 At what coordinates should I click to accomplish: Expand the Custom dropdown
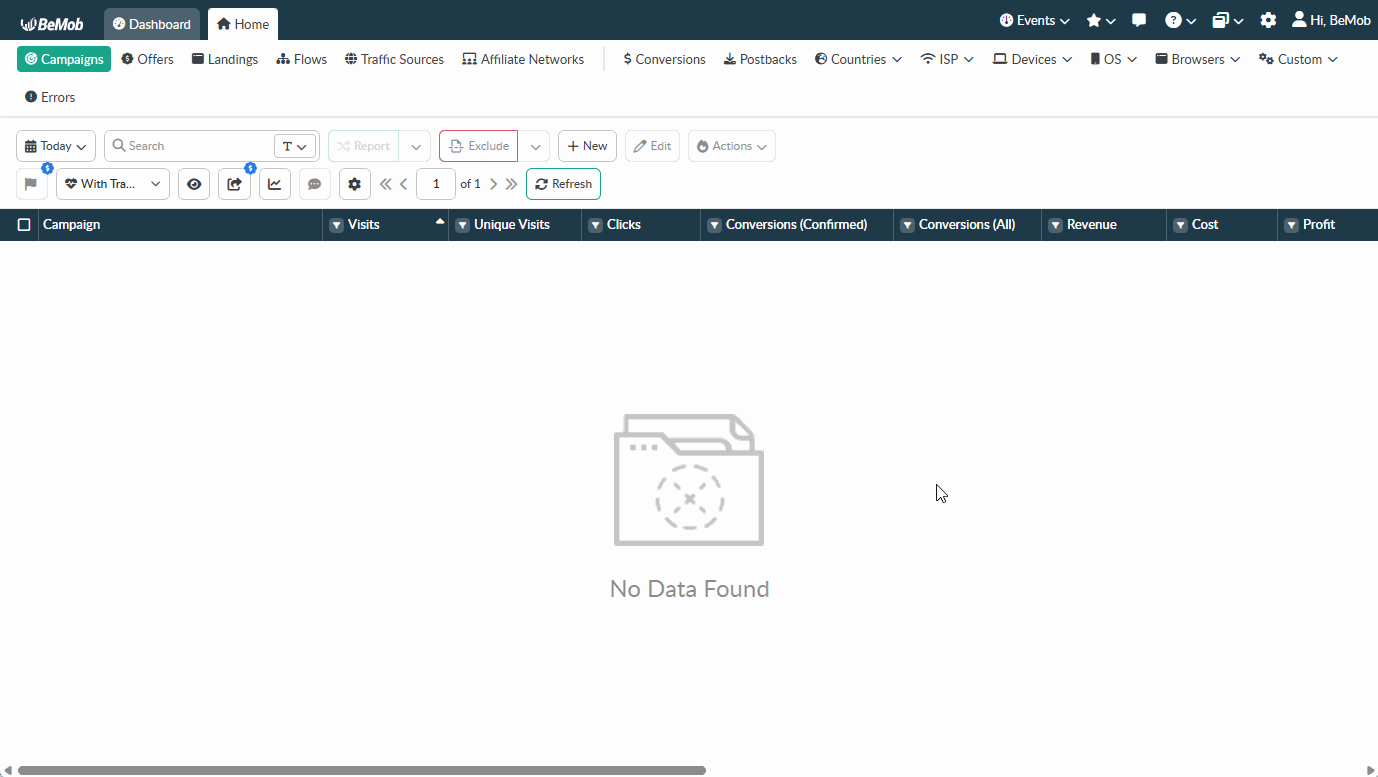point(1298,59)
